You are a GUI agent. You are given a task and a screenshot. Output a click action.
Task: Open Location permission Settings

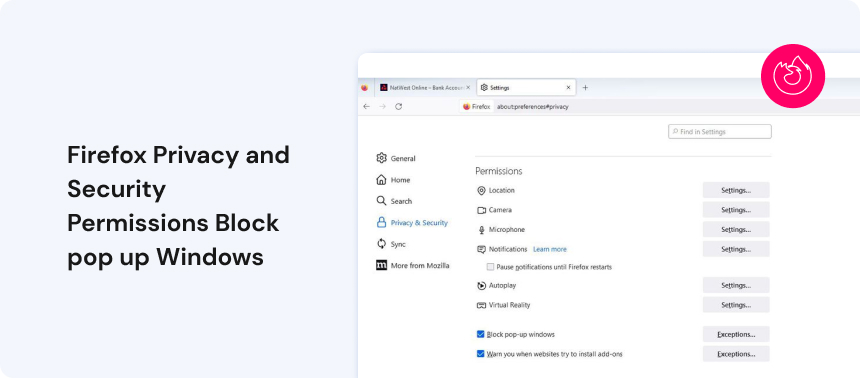(x=736, y=190)
